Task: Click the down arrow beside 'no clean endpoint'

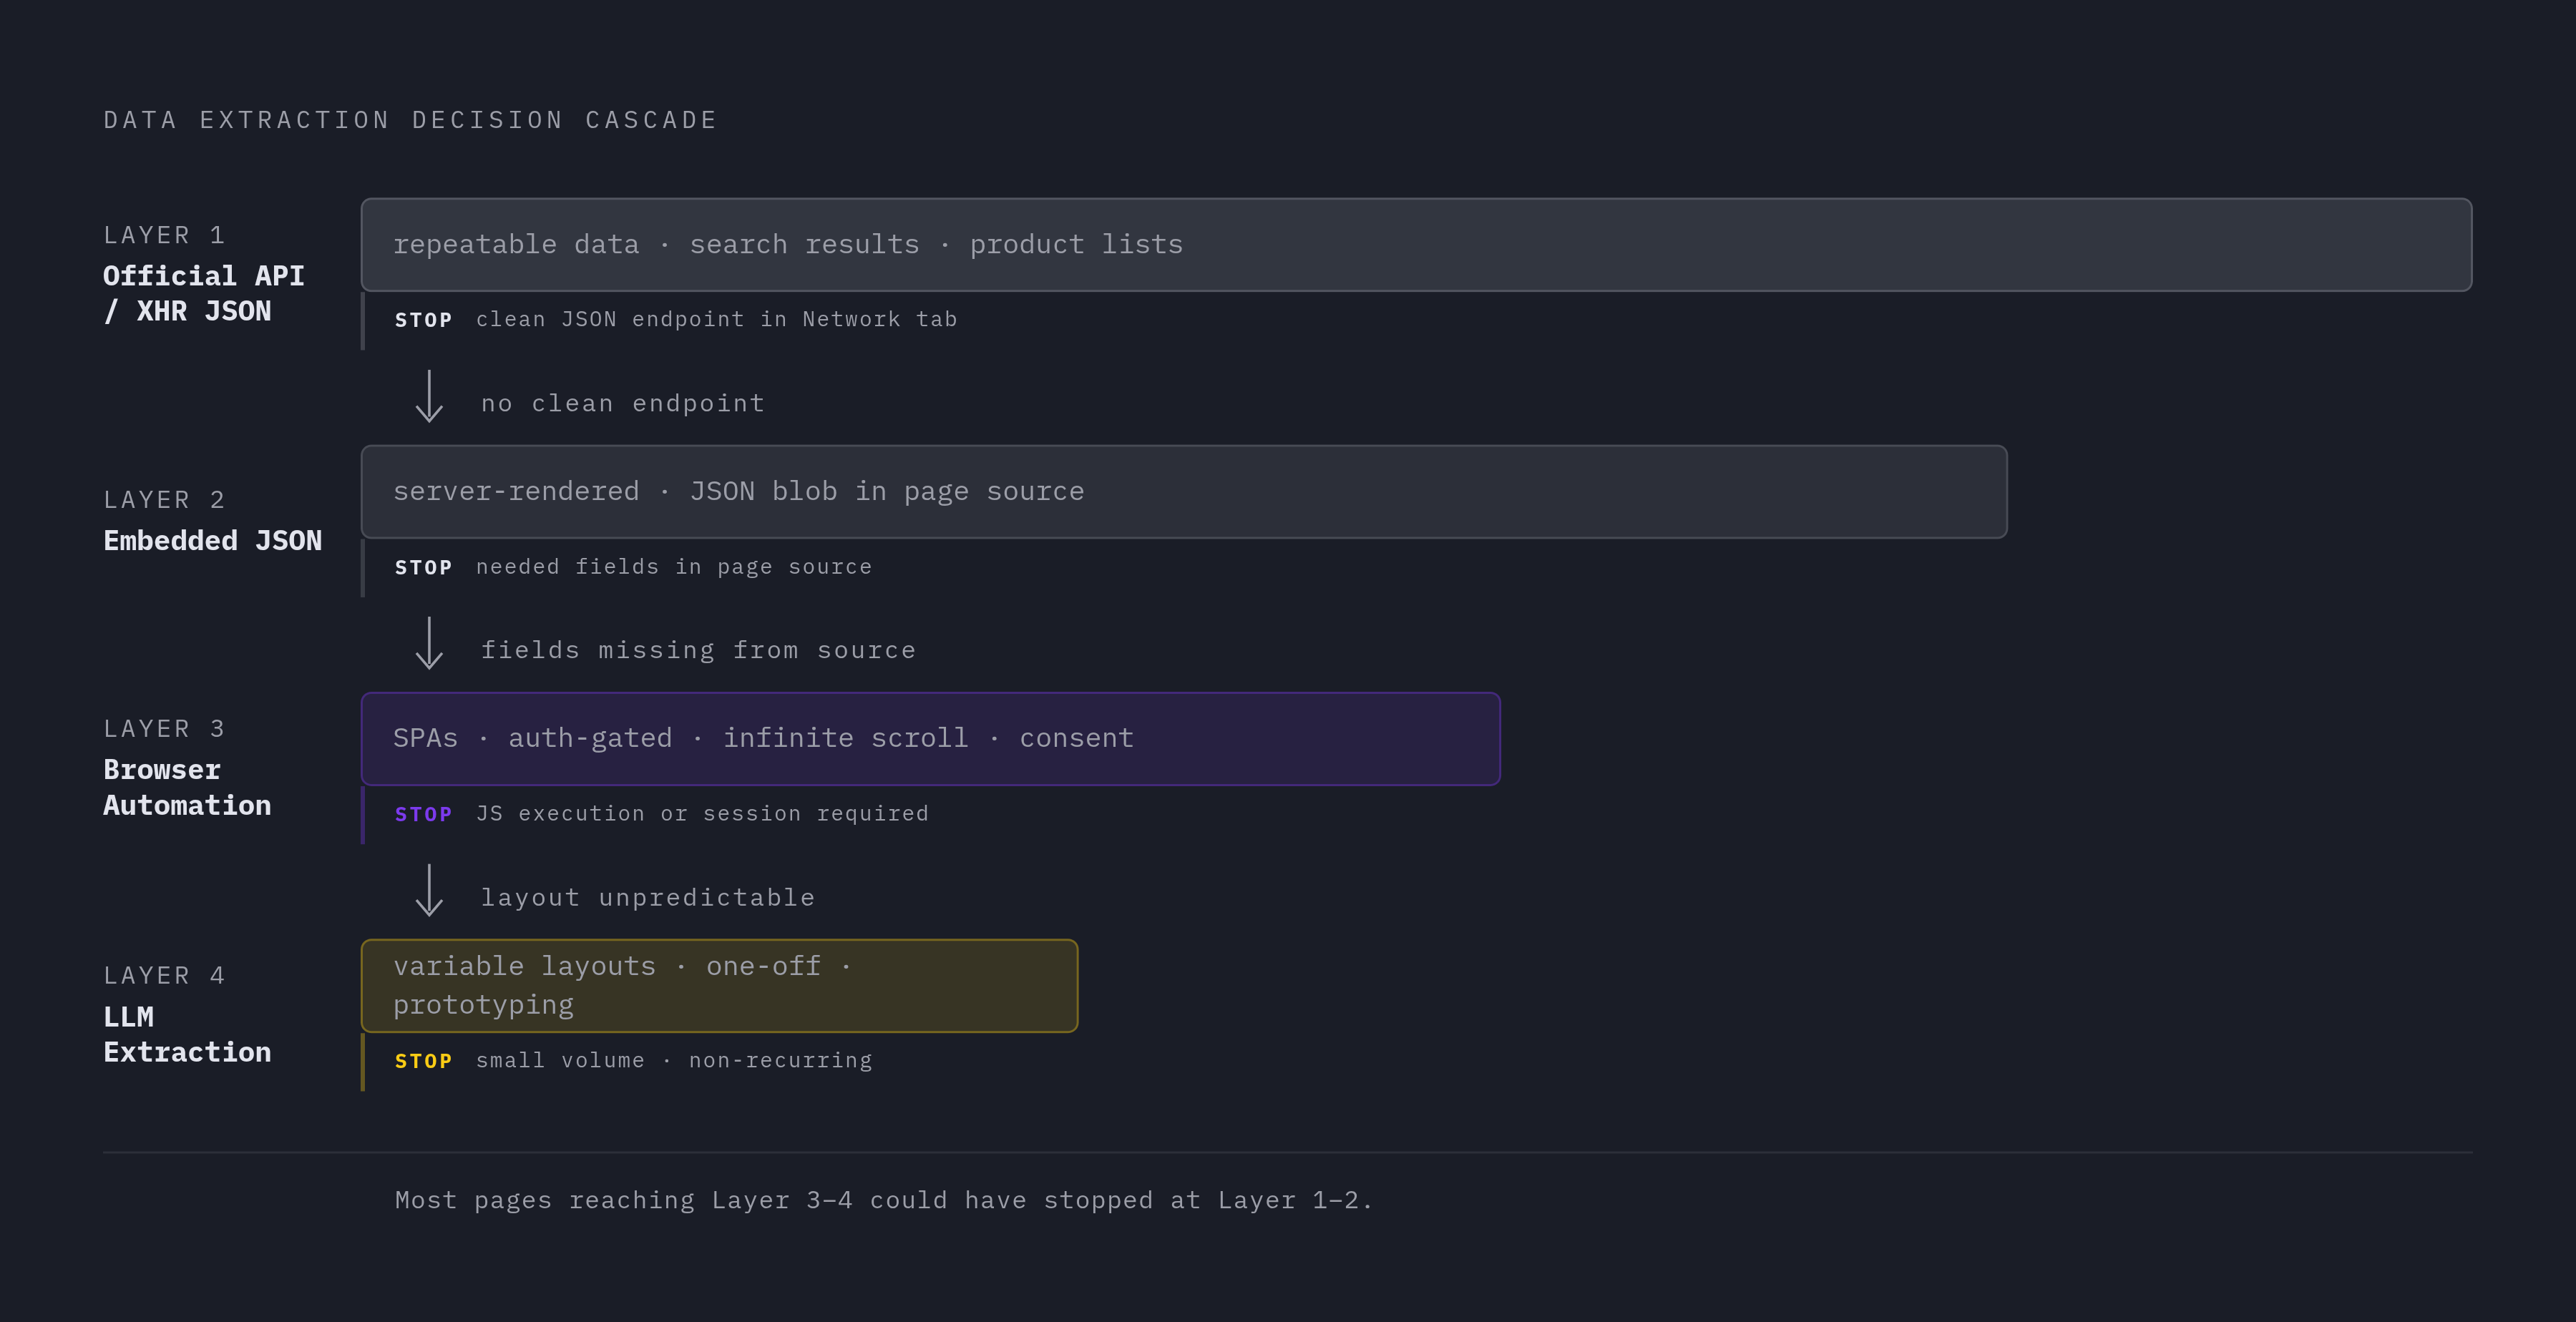Action: point(429,396)
